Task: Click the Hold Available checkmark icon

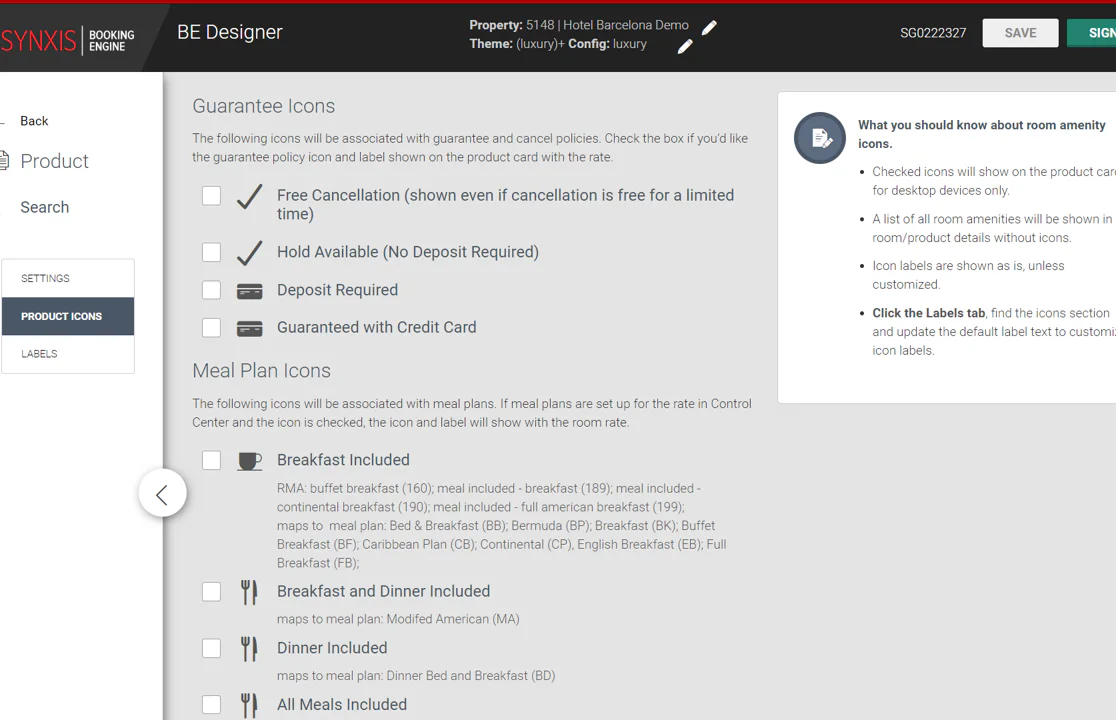Action: (x=249, y=253)
